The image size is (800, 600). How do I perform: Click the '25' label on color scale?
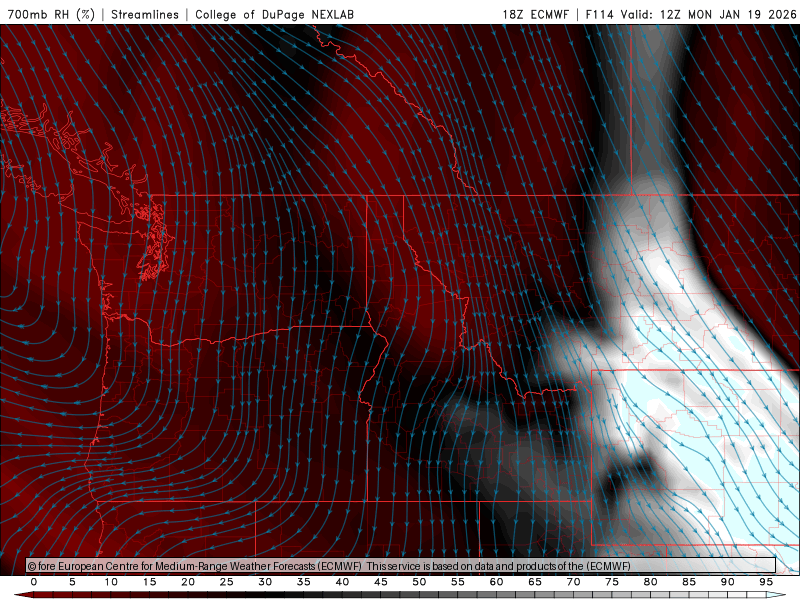pos(227,582)
